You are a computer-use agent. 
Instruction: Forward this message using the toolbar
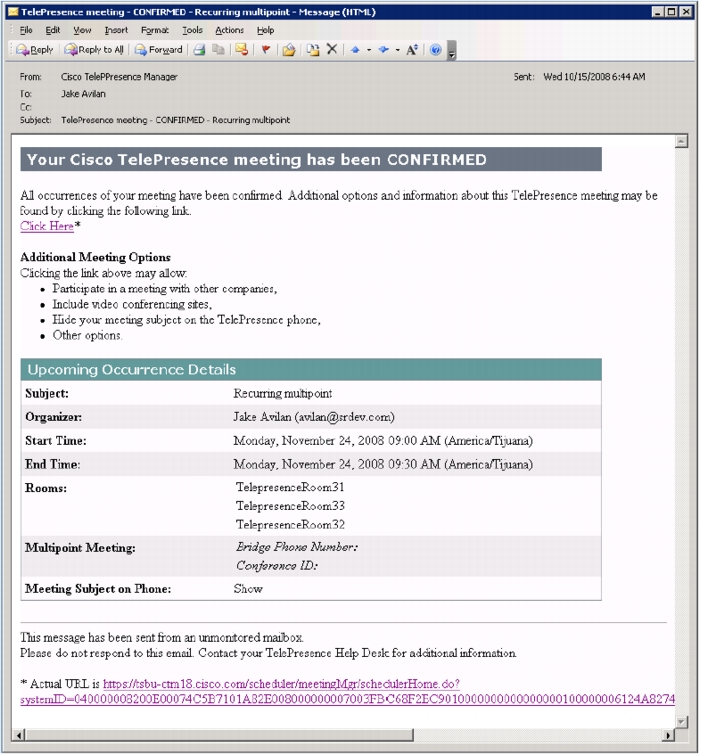pos(159,50)
